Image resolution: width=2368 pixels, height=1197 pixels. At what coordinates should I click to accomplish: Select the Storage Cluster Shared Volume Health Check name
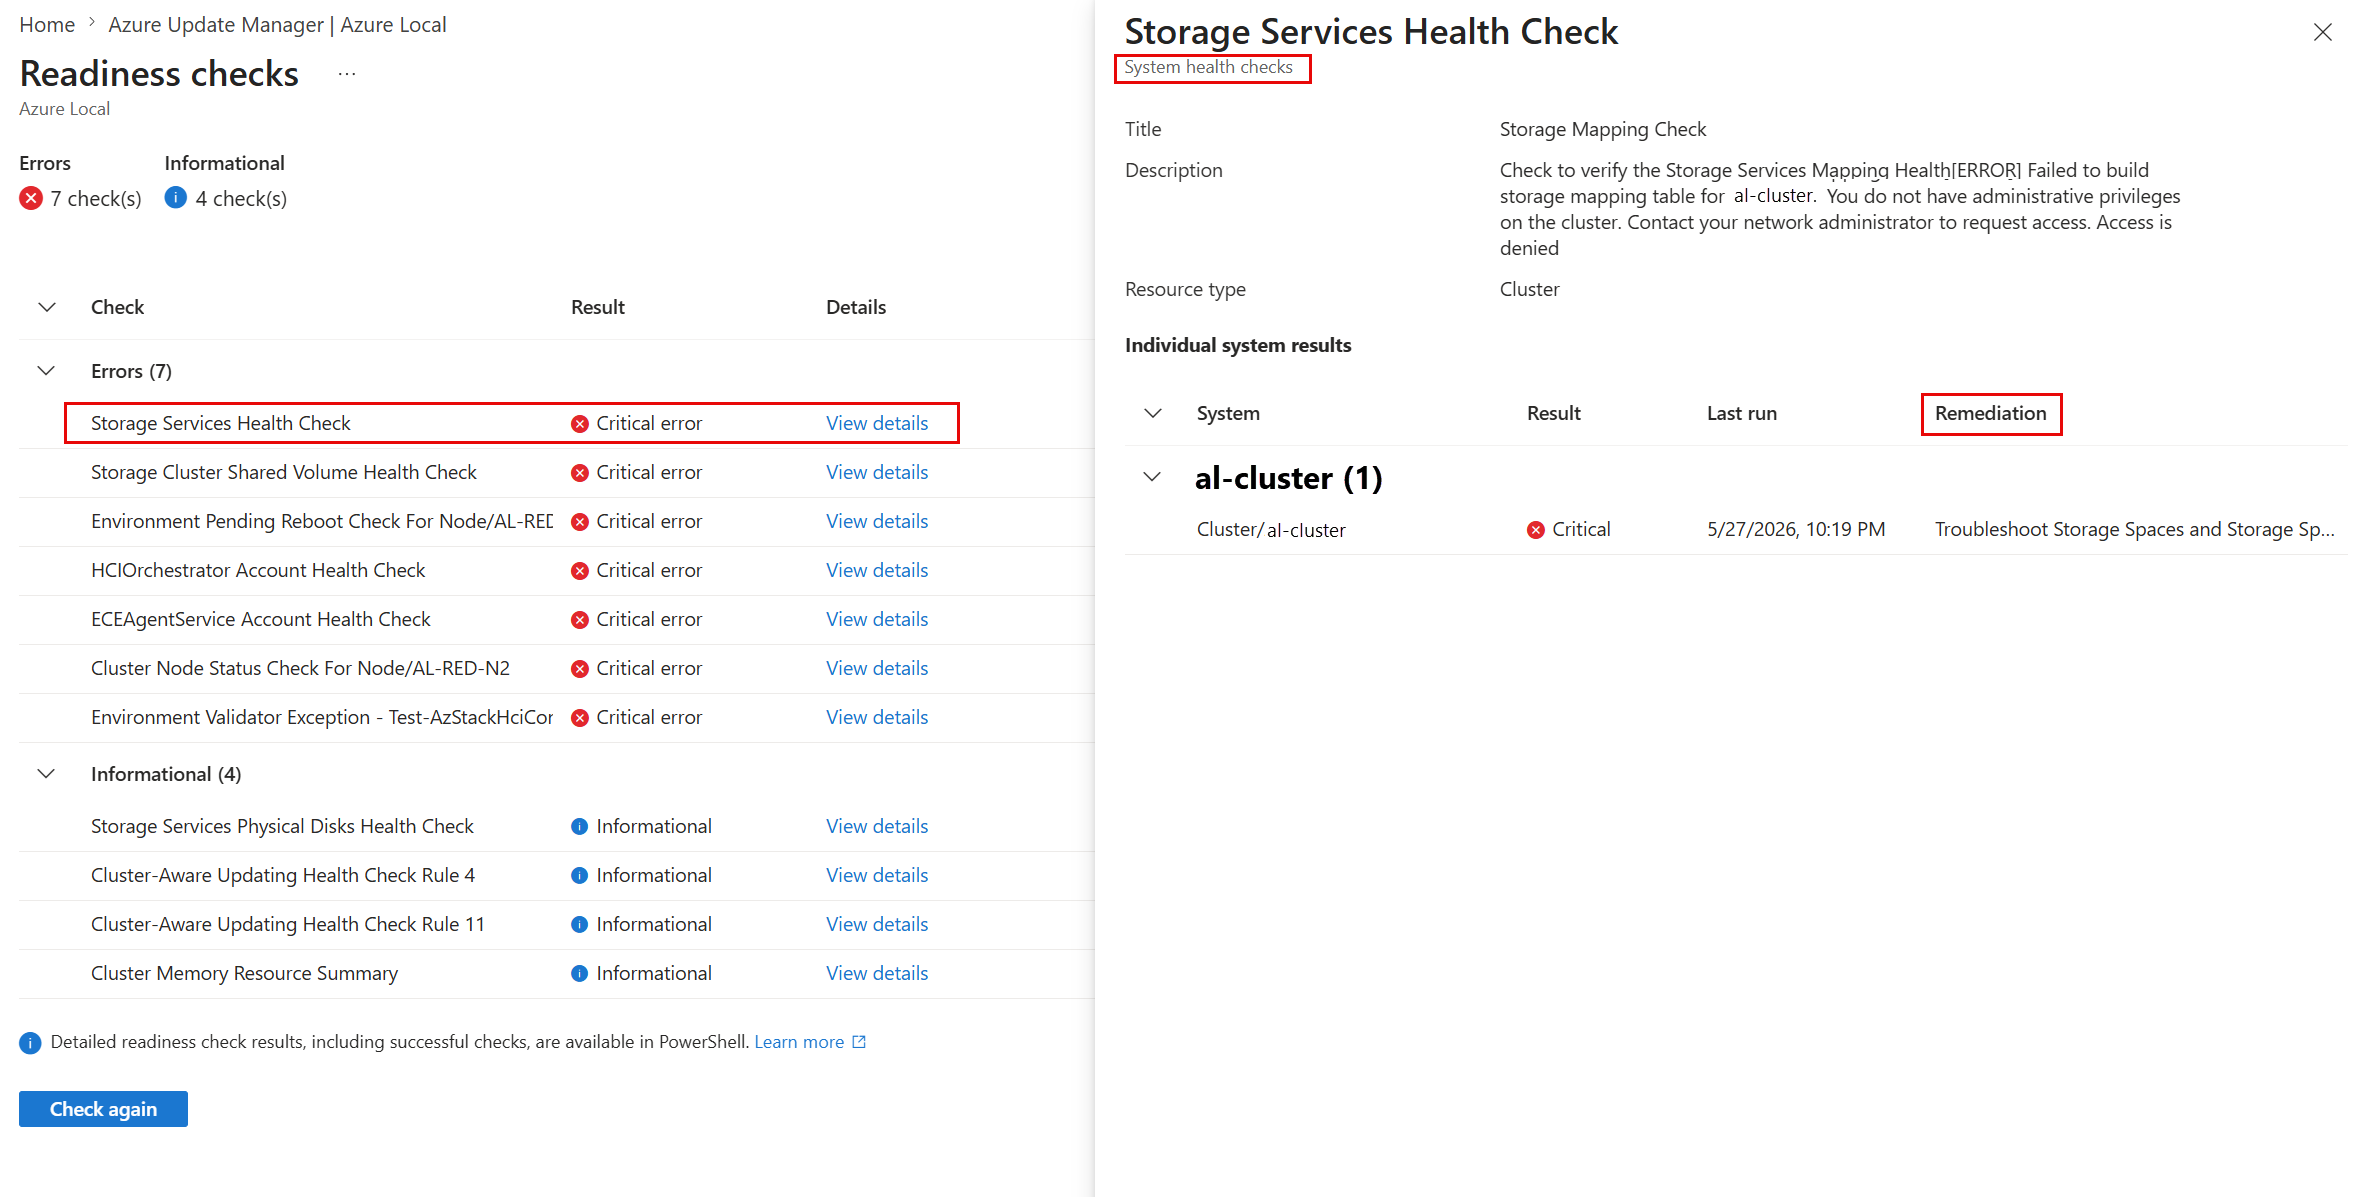[x=284, y=472]
